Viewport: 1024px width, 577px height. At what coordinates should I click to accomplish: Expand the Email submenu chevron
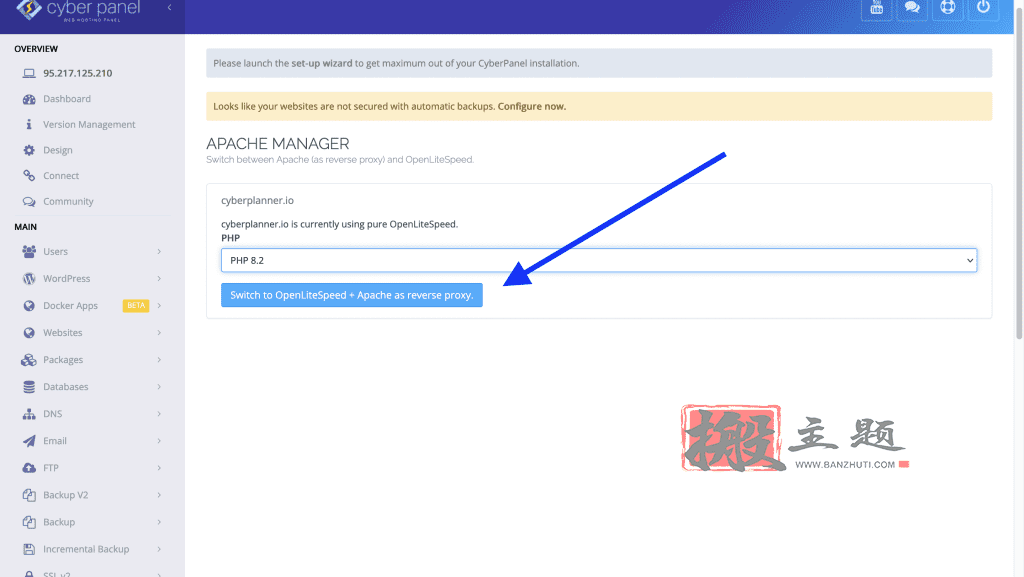pos(159,441)
